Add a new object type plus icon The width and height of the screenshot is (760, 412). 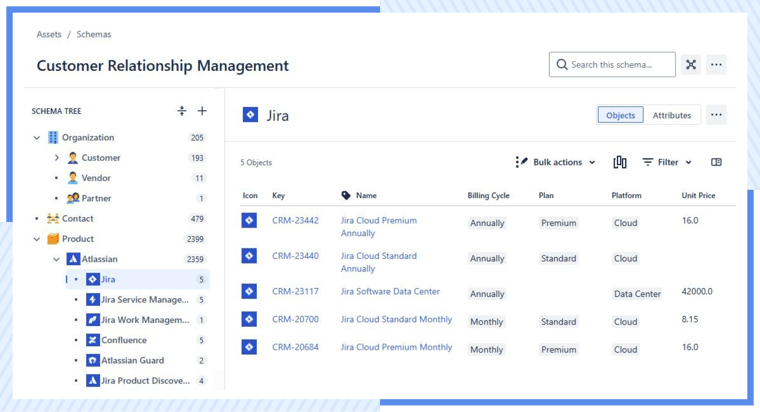(x=202, y=111)
